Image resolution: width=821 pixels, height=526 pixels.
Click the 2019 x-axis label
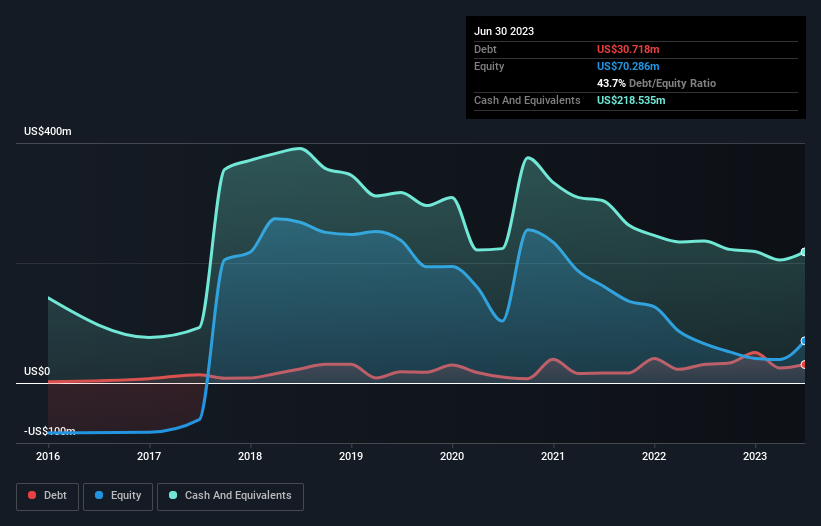pyautogui.click(x=351, y=456)
